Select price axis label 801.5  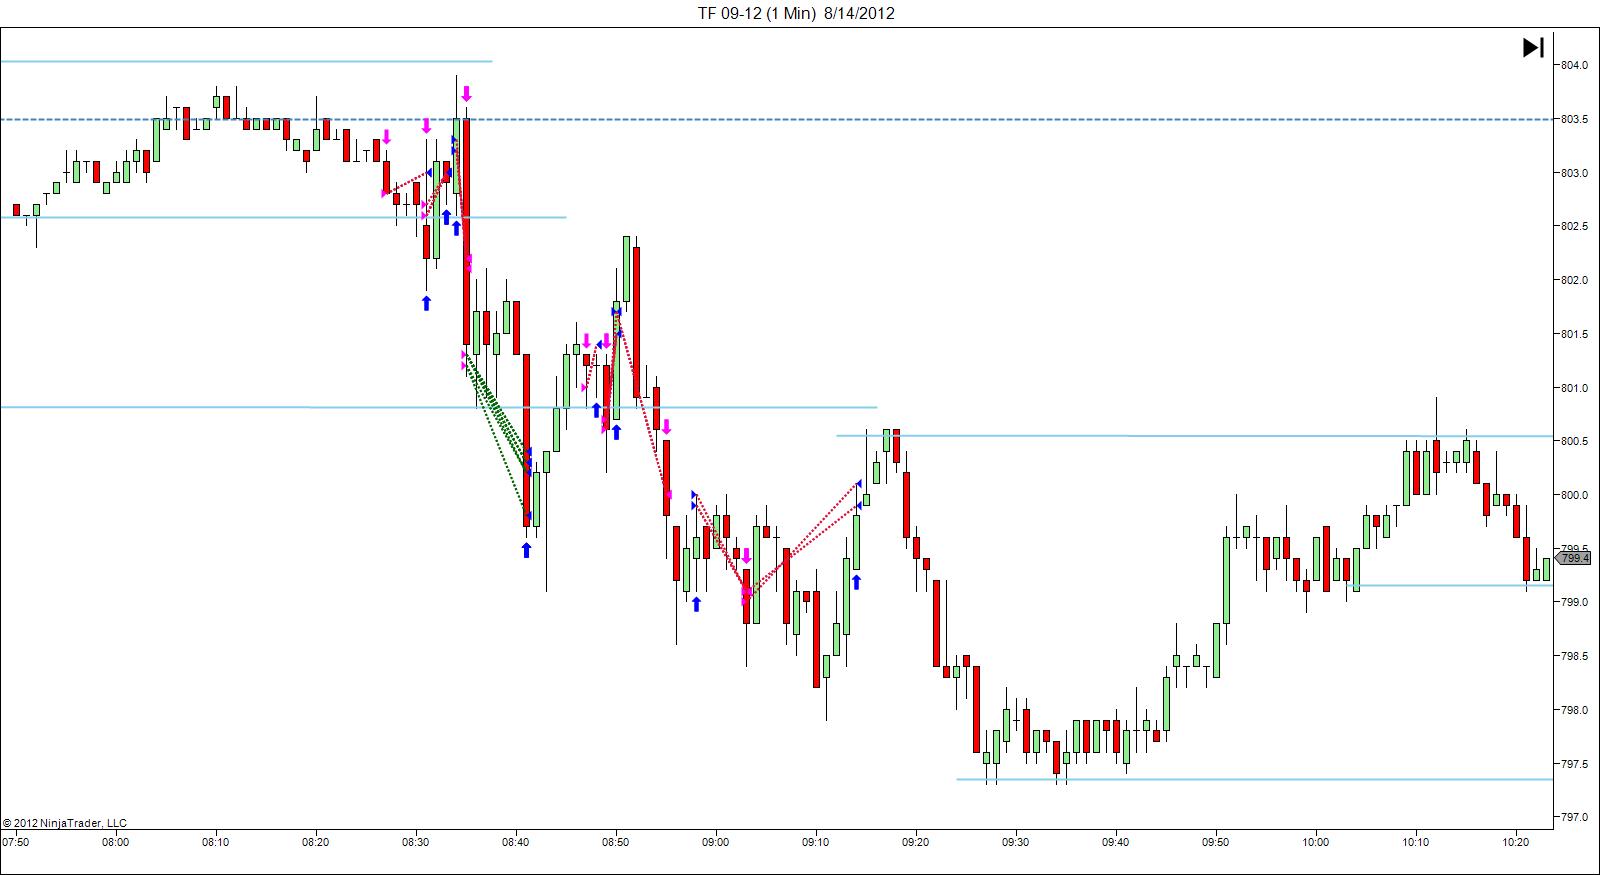(x=1574, y=335)
